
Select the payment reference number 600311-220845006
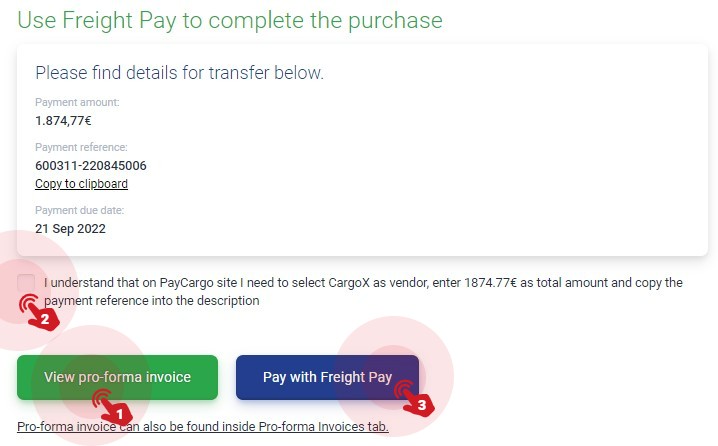coord(91,165)
